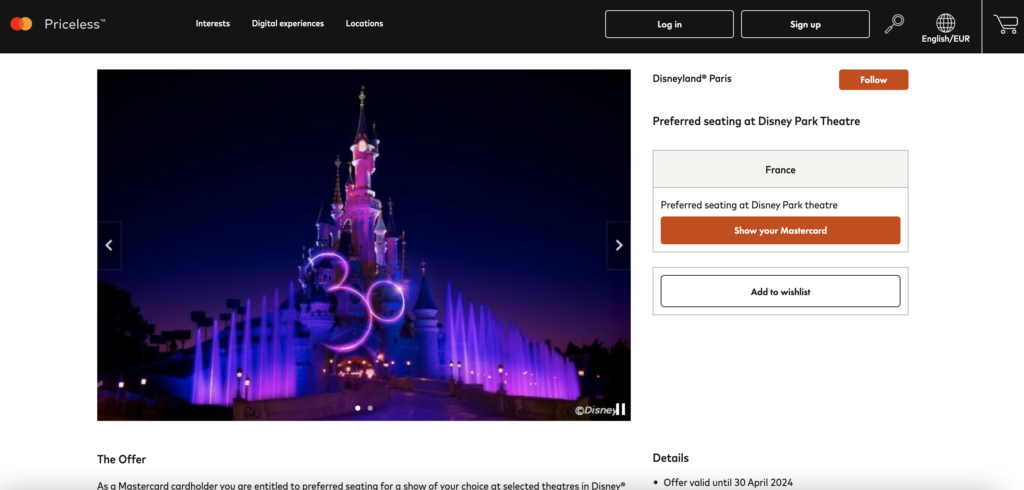Advance carousel with the right arrow
The height and width of the screenshot is (490, 1024).
[618, 245]
